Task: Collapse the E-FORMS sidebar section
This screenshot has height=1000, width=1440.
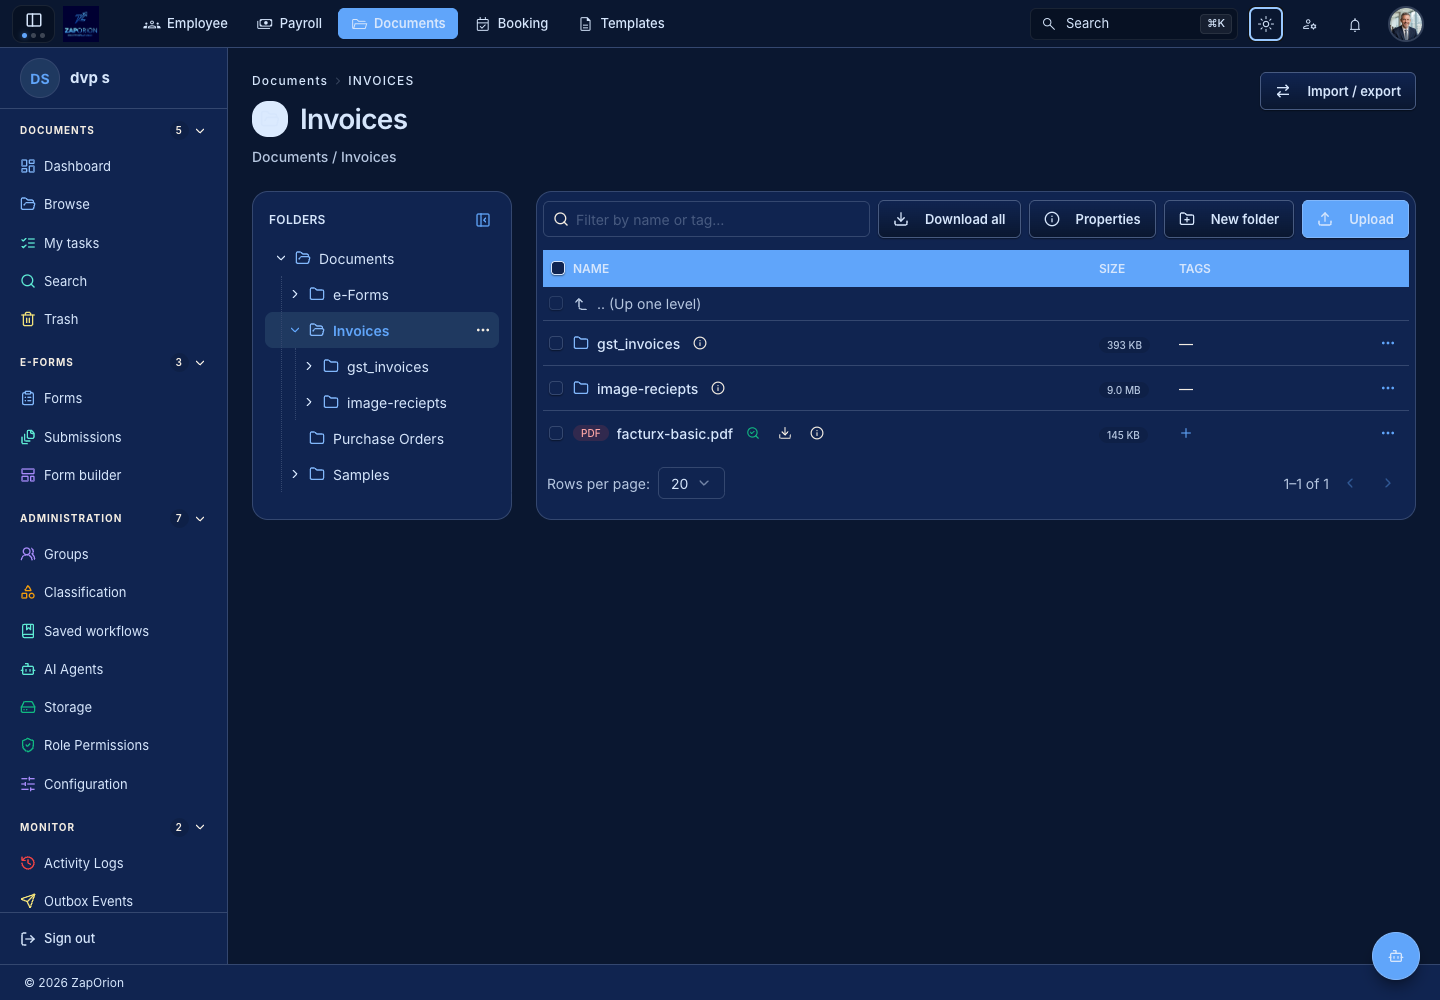Action: click(200, 362)
